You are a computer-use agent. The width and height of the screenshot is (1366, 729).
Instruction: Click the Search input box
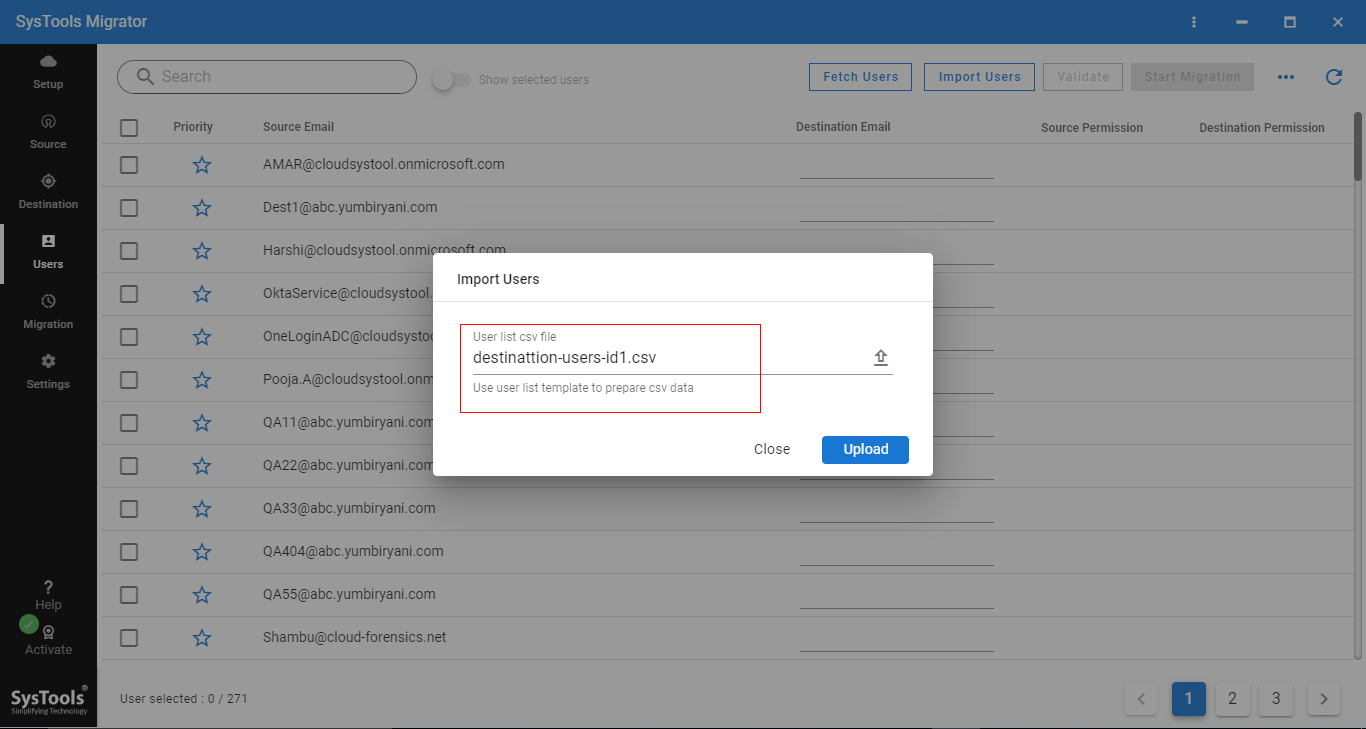266,77
